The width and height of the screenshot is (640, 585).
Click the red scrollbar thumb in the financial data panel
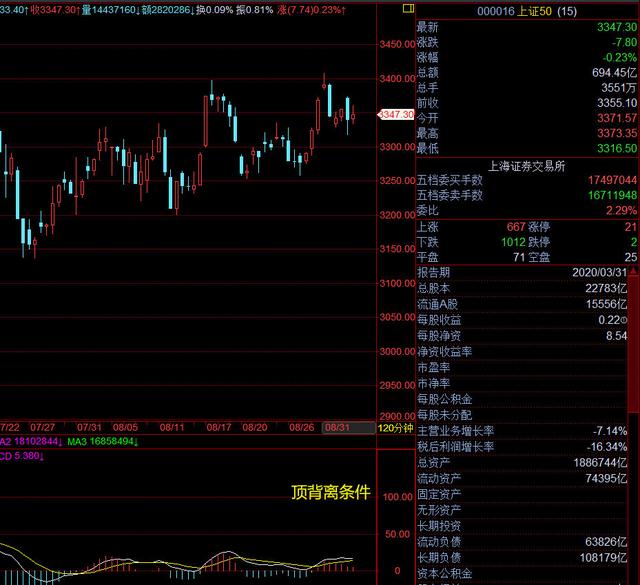633,345
